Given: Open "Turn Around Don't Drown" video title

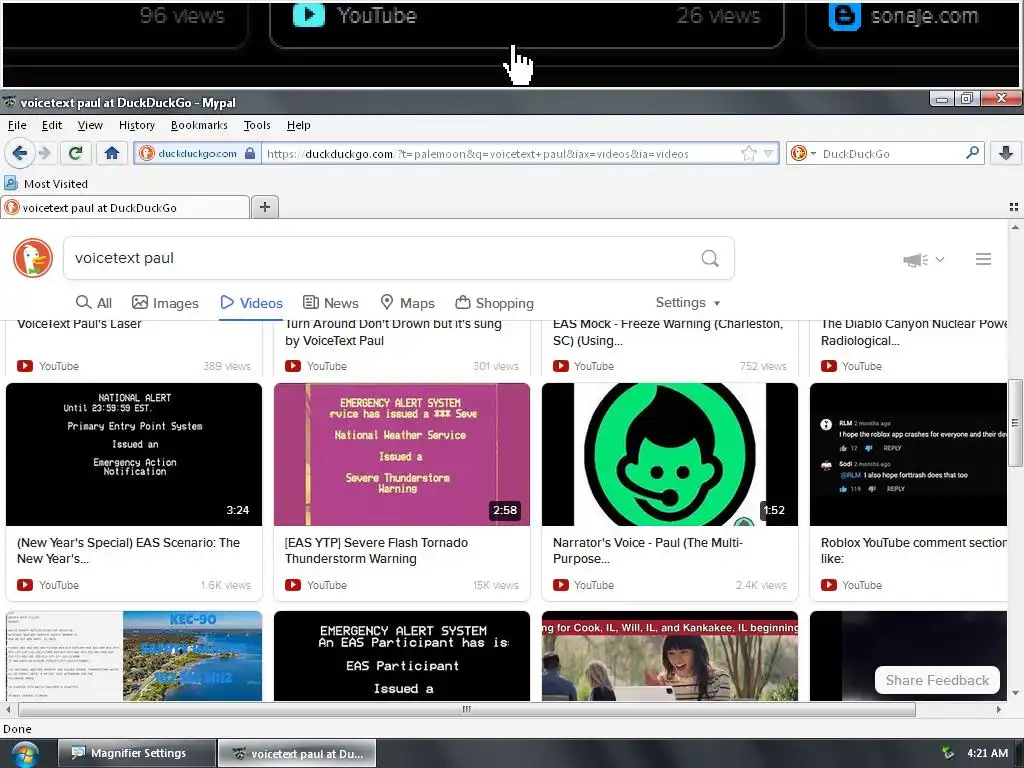Looking at the screenshot, I should pyautogui.click(x=393, y=332).
